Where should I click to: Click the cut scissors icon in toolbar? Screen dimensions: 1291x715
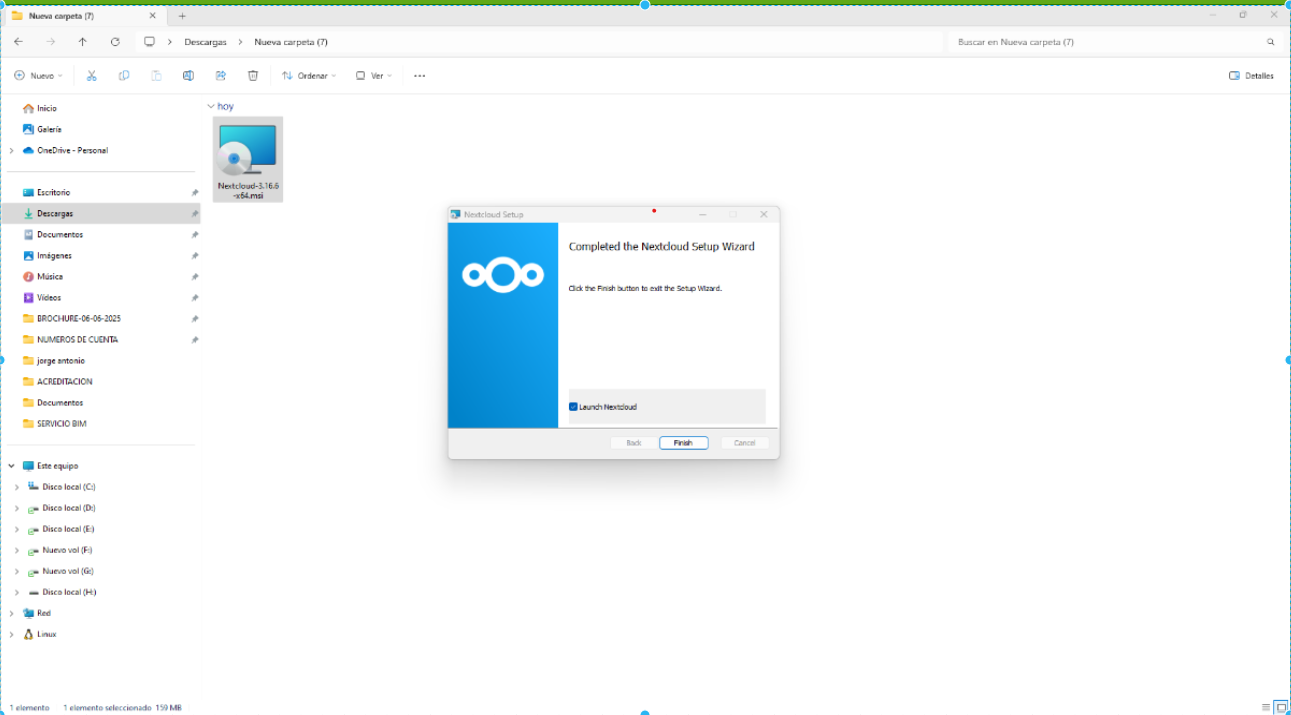click(x=91, y=76)
